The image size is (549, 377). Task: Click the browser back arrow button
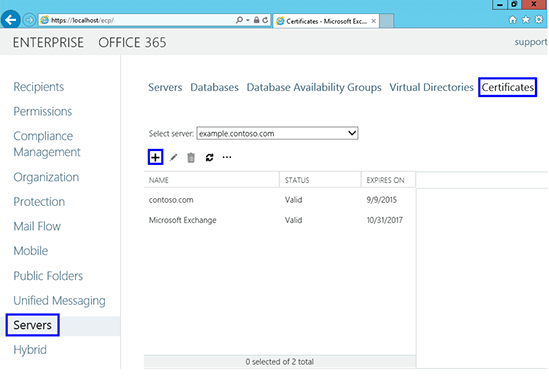click(10, 20)
